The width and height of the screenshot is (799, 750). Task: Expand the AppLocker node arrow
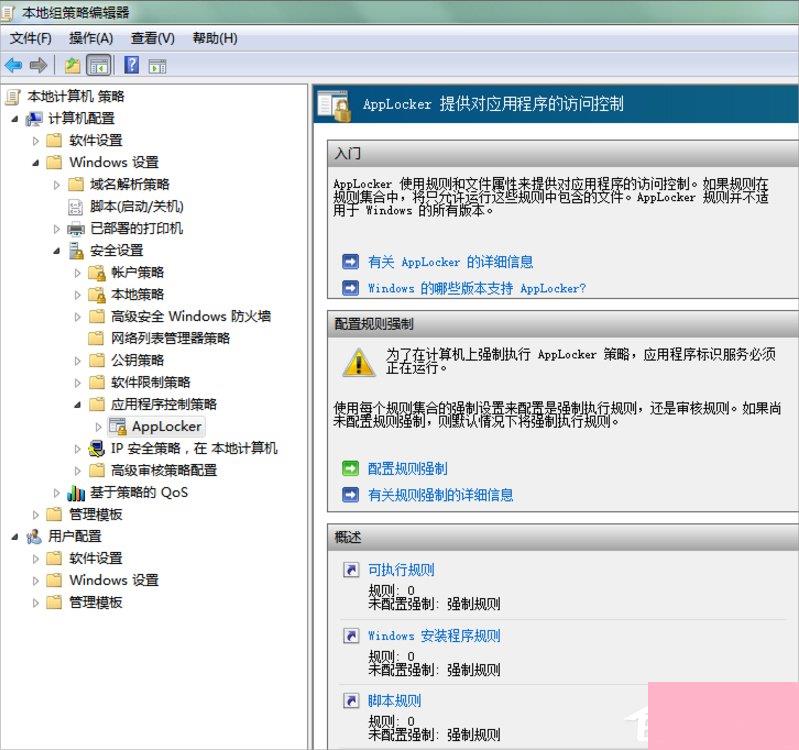tap(98, 427)
